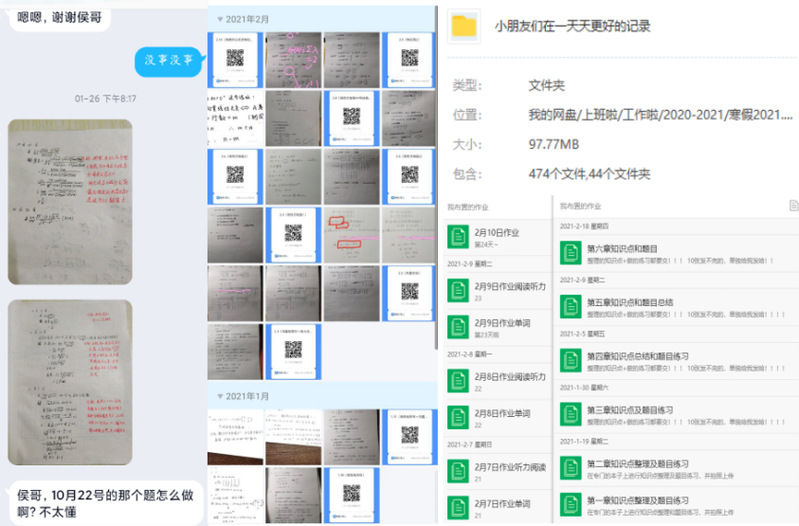Open the 2月9日作业阅读听力 assignment title
Image resolution: width=799 pixels, height=526 pixels.
coord(510,286)
